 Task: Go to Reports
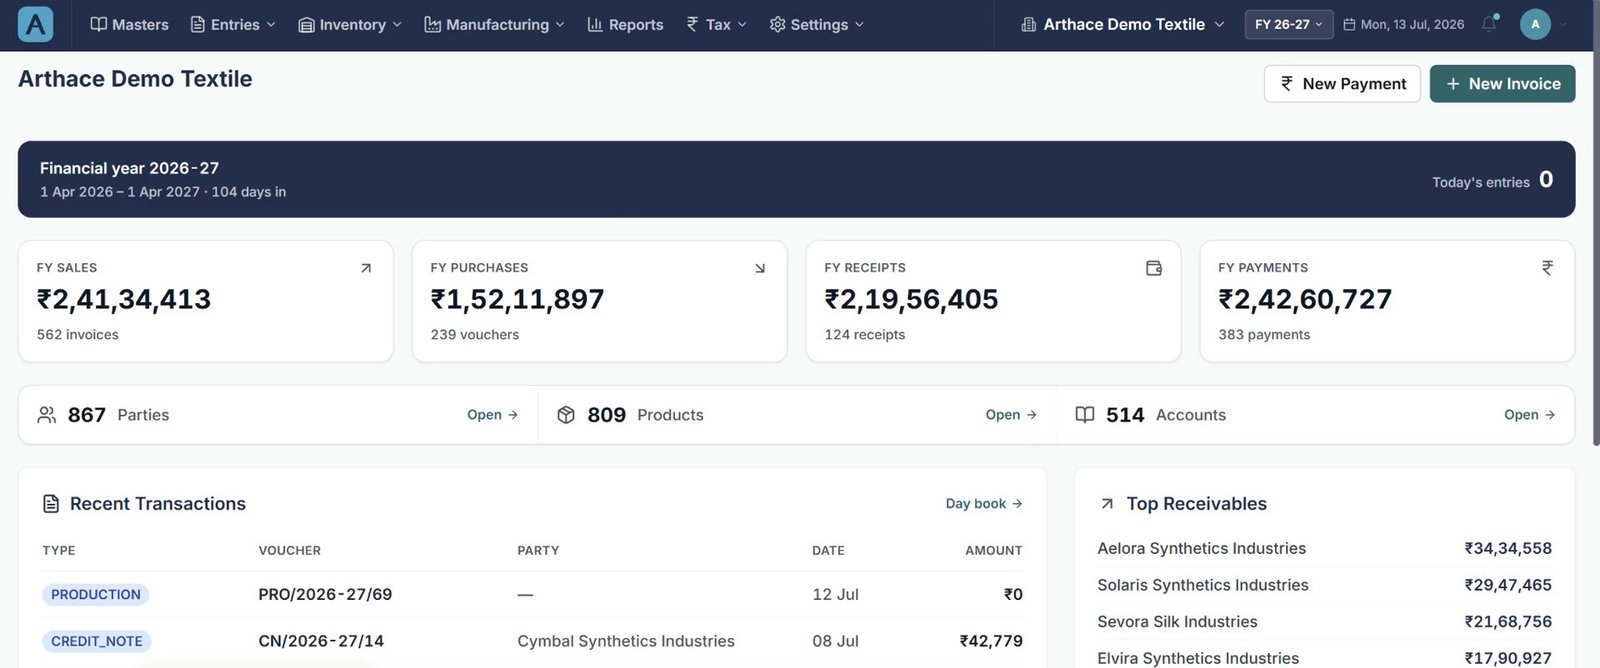pos(625,24)
